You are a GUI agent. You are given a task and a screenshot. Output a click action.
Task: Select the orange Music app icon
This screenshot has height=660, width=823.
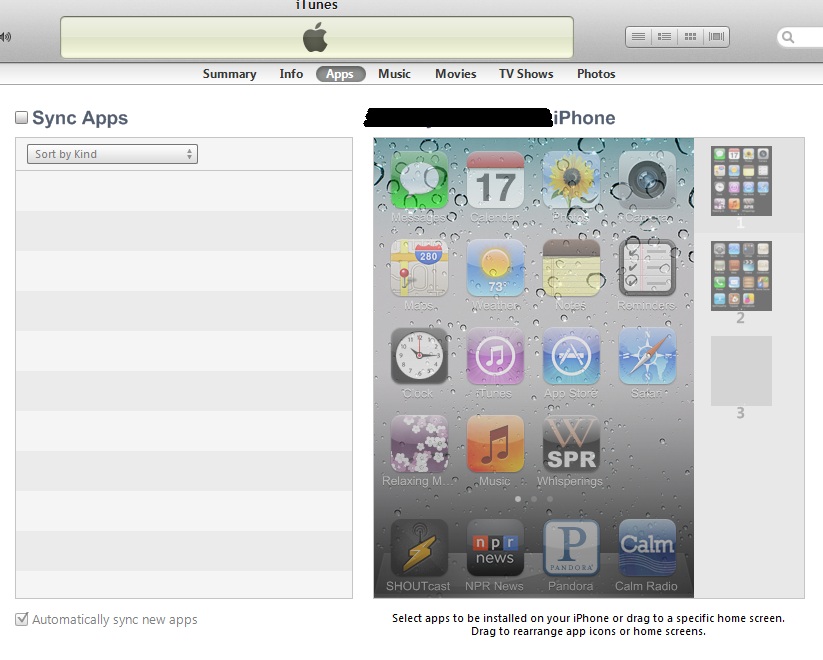pos(495,444)
